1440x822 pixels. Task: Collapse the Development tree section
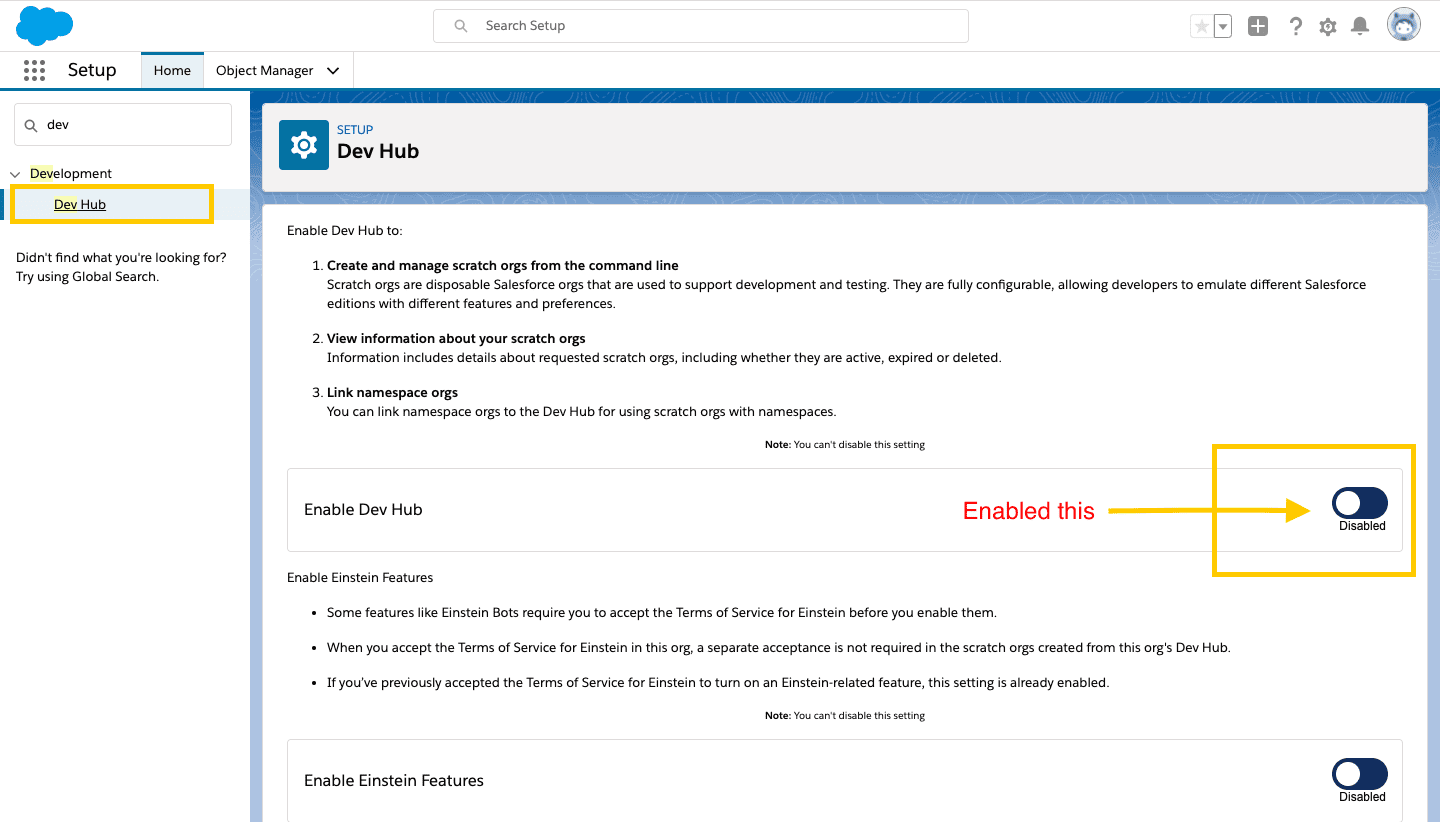coord(15,174)
